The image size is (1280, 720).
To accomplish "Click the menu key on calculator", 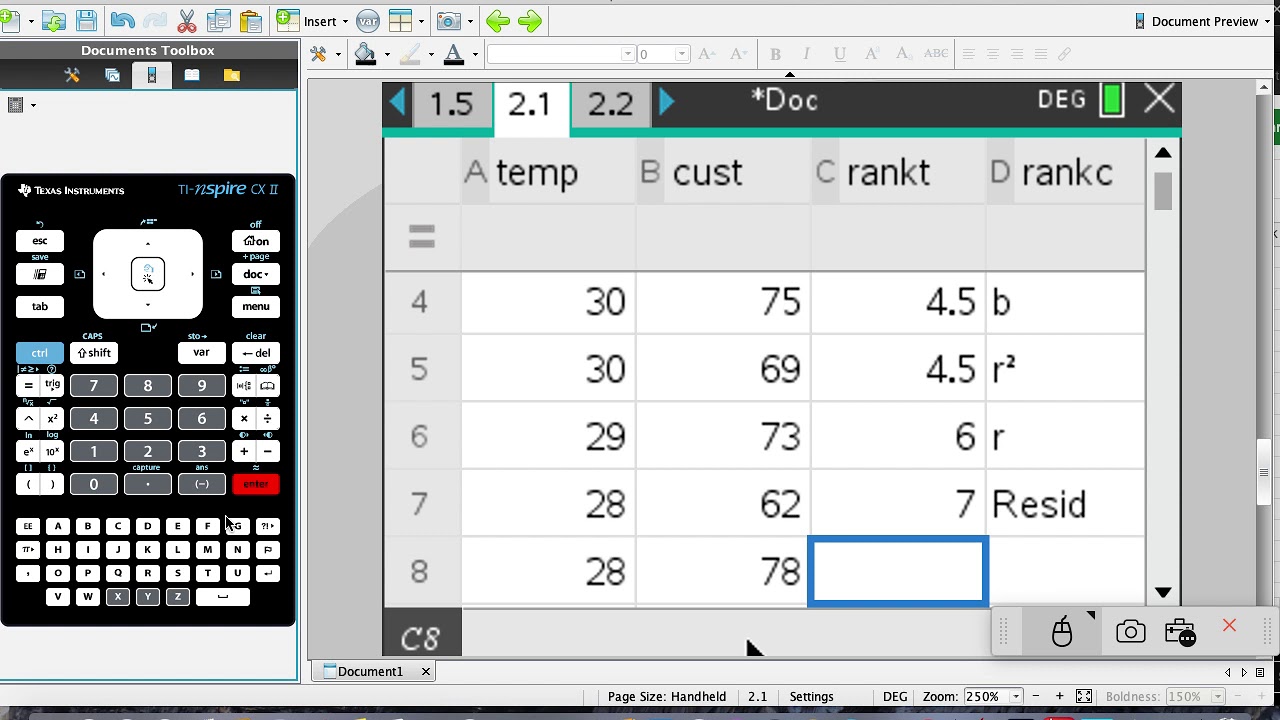I will coord(256,307).
